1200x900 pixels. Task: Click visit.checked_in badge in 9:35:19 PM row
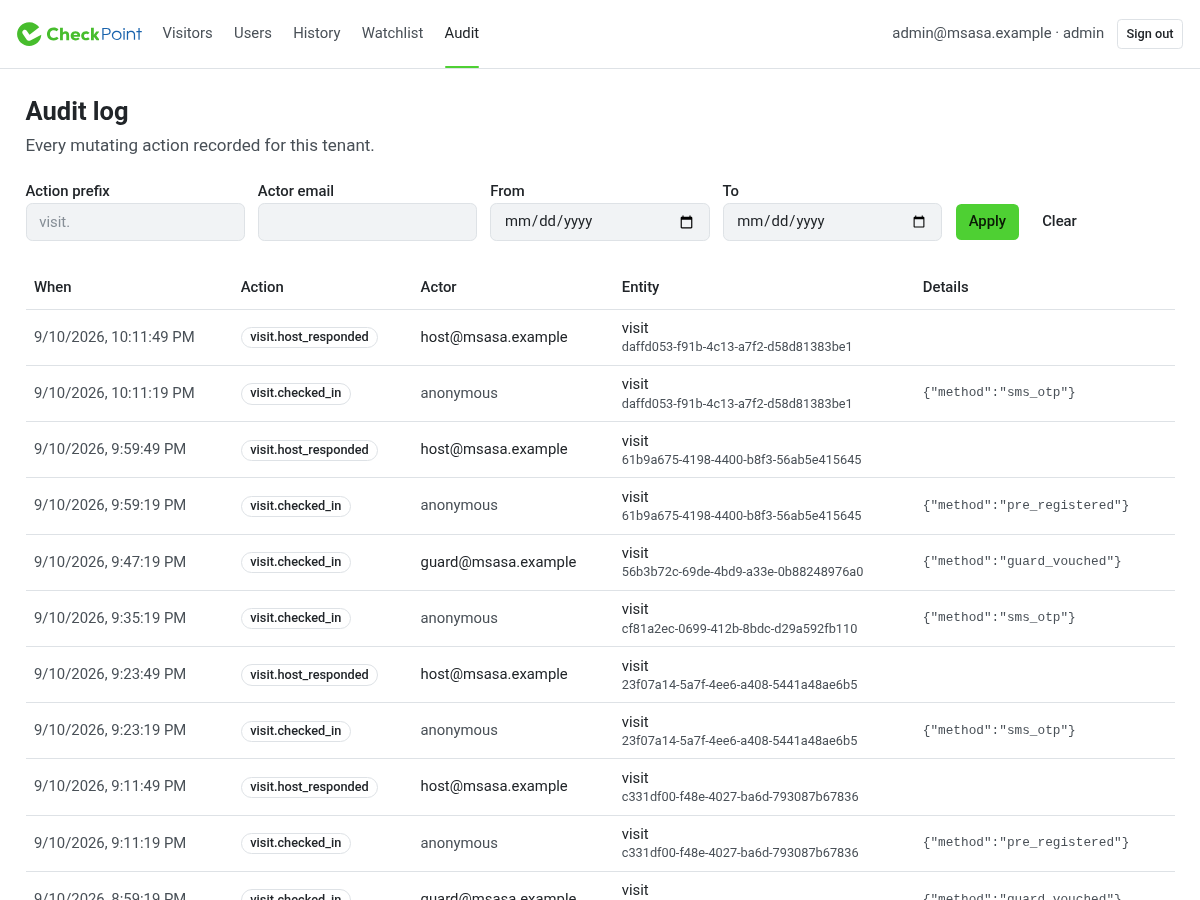click(x=296, y=618)
